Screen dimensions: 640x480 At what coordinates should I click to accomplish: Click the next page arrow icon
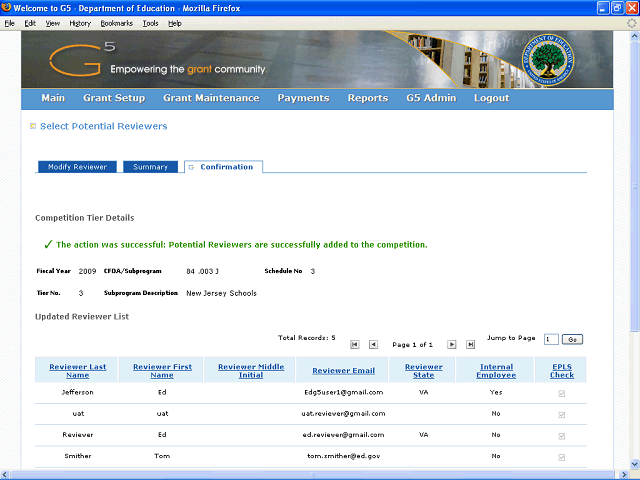[x=452, y=344]
